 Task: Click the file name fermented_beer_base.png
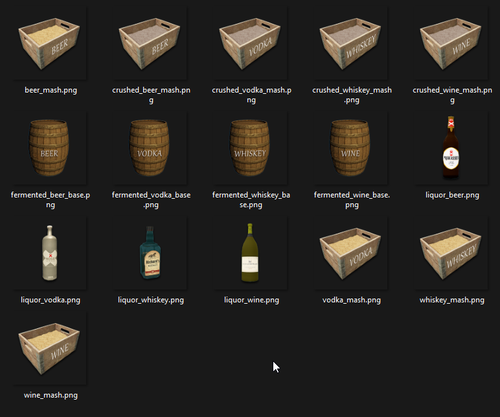pos(50,200)
